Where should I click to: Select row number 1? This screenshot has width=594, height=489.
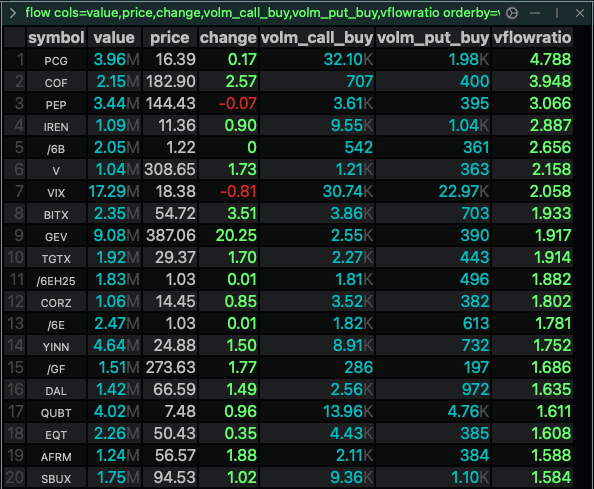click(x=15, y=60)
